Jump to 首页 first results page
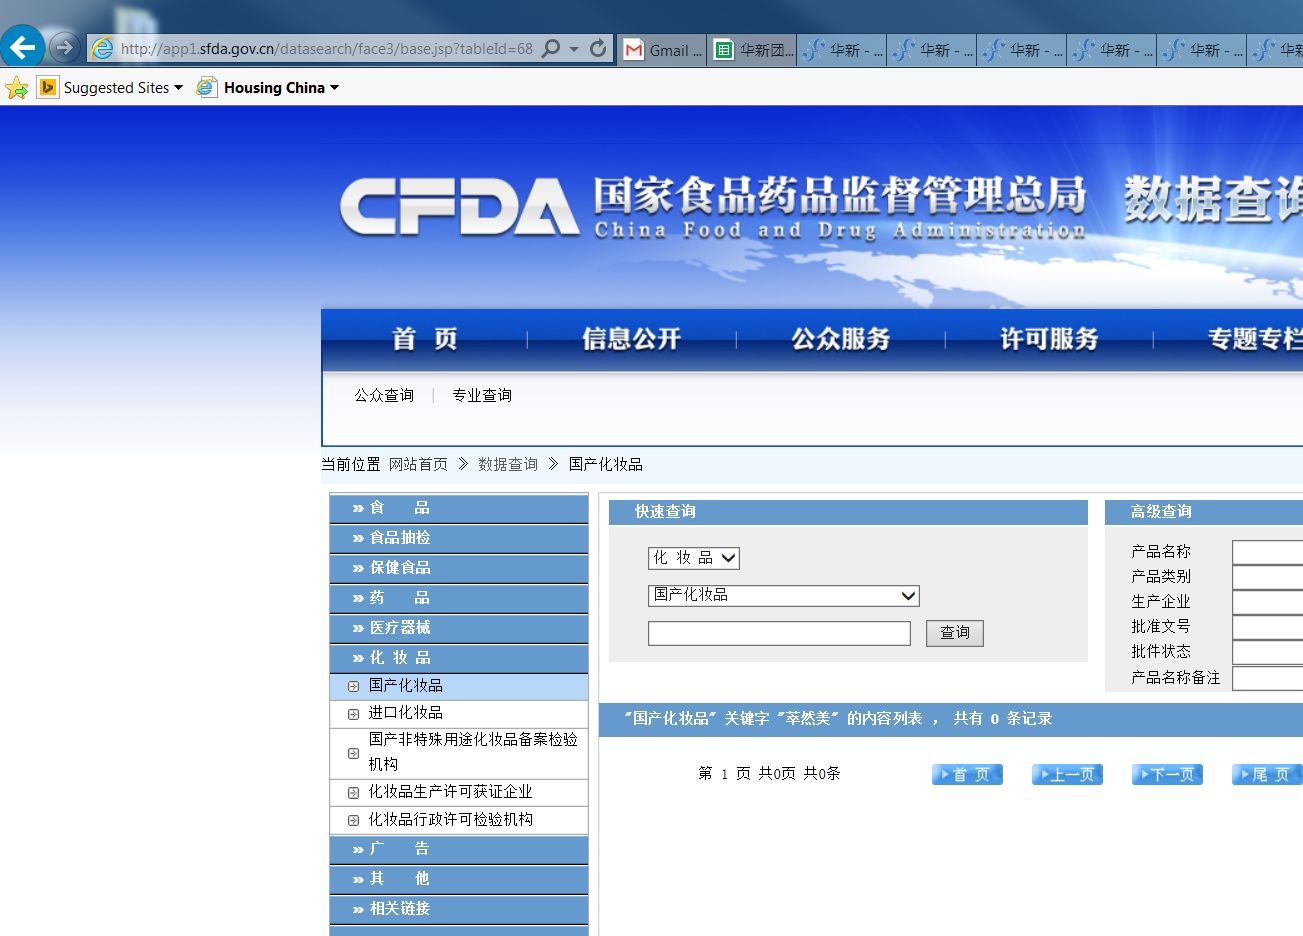Image resolution: width=1303 pixels, height=936 pixels. click(967, 775)
